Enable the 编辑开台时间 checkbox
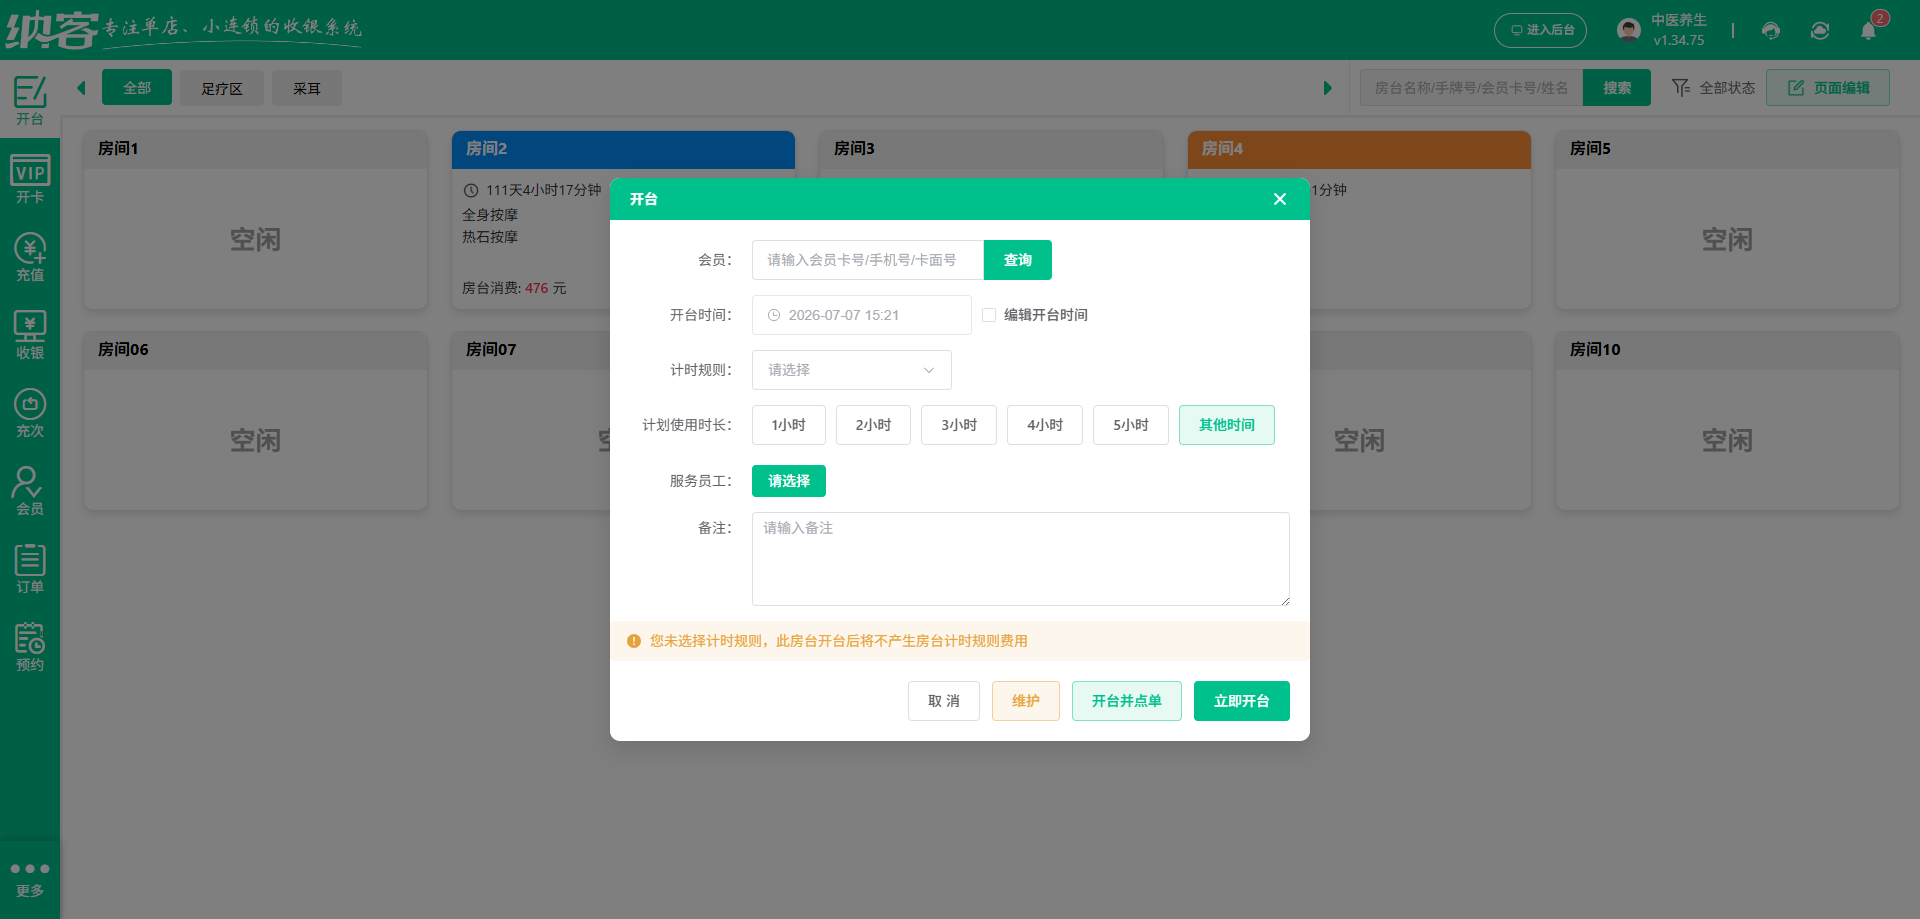The width and height of the screenshot is (1920, 919). pos(989,315)
